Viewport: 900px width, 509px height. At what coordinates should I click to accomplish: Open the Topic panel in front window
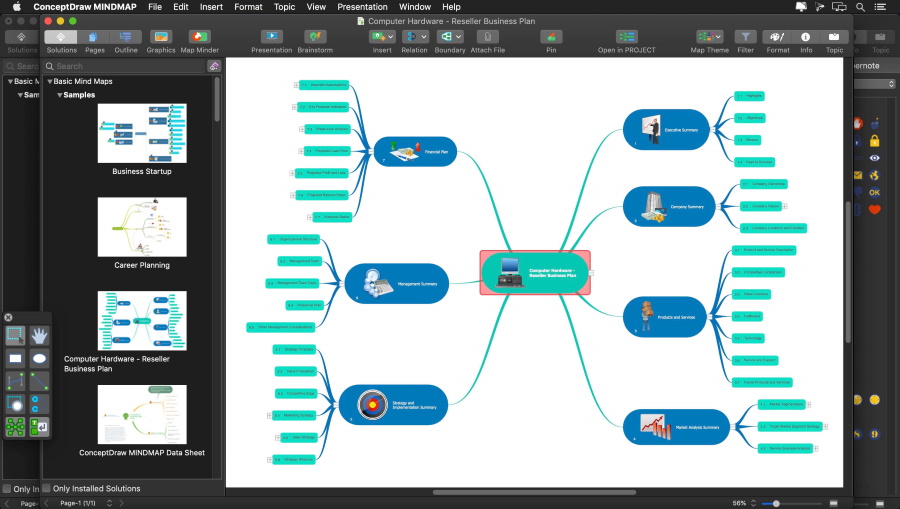click(x=834, y=37)
